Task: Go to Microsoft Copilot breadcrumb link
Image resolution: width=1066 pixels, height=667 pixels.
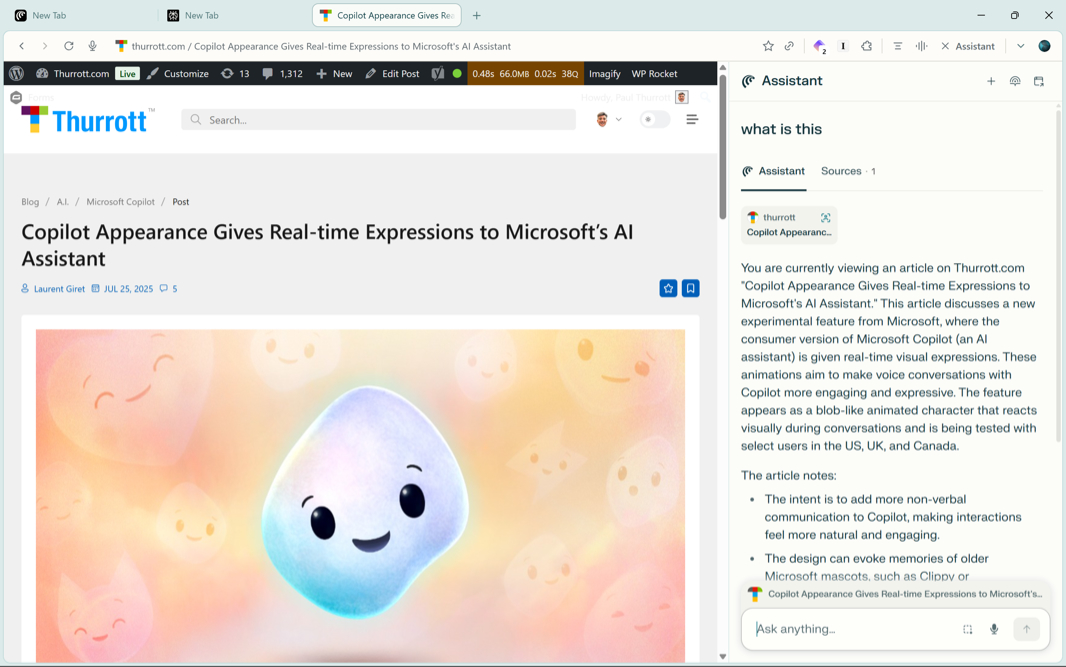Action: pos(120,202)
